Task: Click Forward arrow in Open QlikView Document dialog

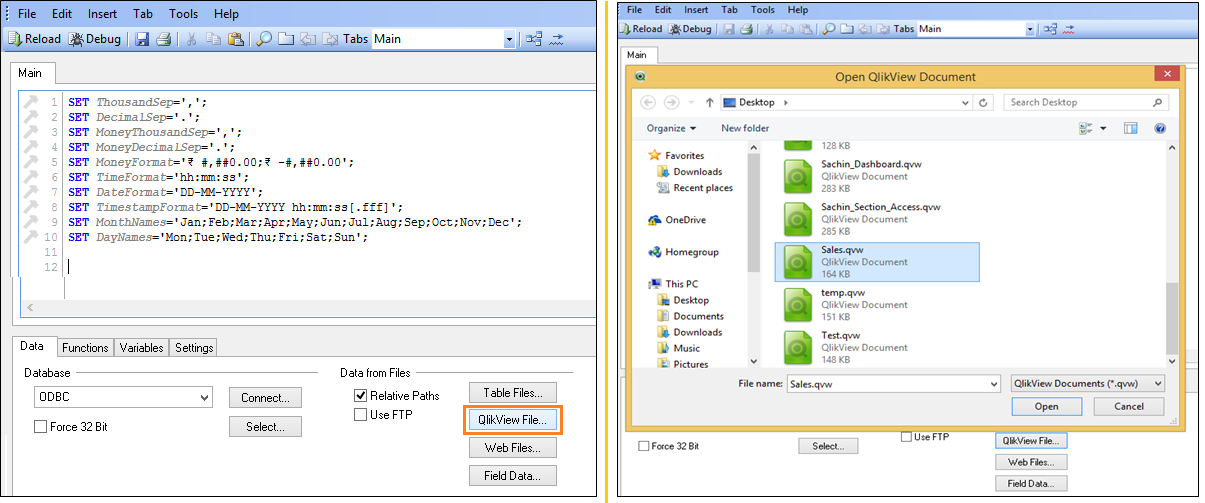Action: tap(673, 102)
